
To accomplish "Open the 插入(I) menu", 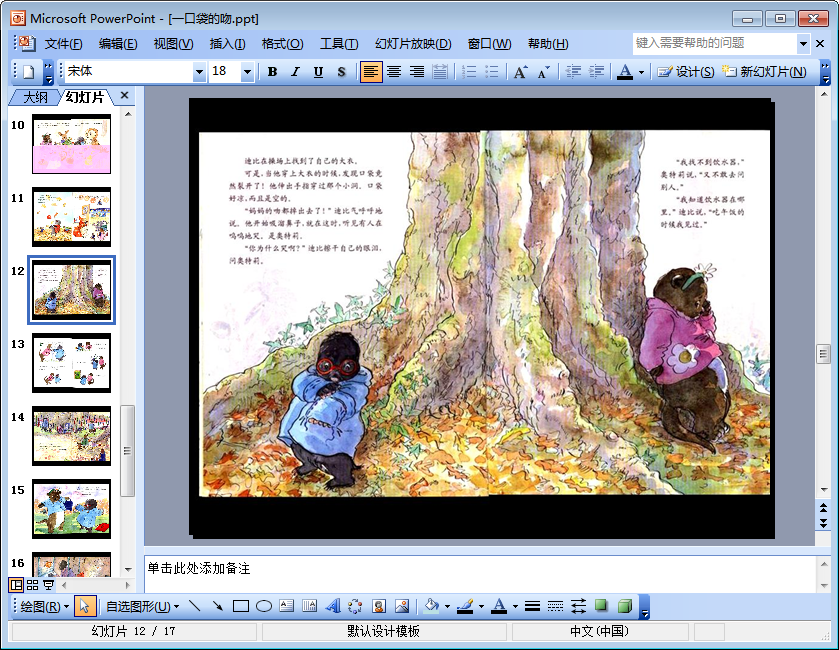I will coord(227,44).
